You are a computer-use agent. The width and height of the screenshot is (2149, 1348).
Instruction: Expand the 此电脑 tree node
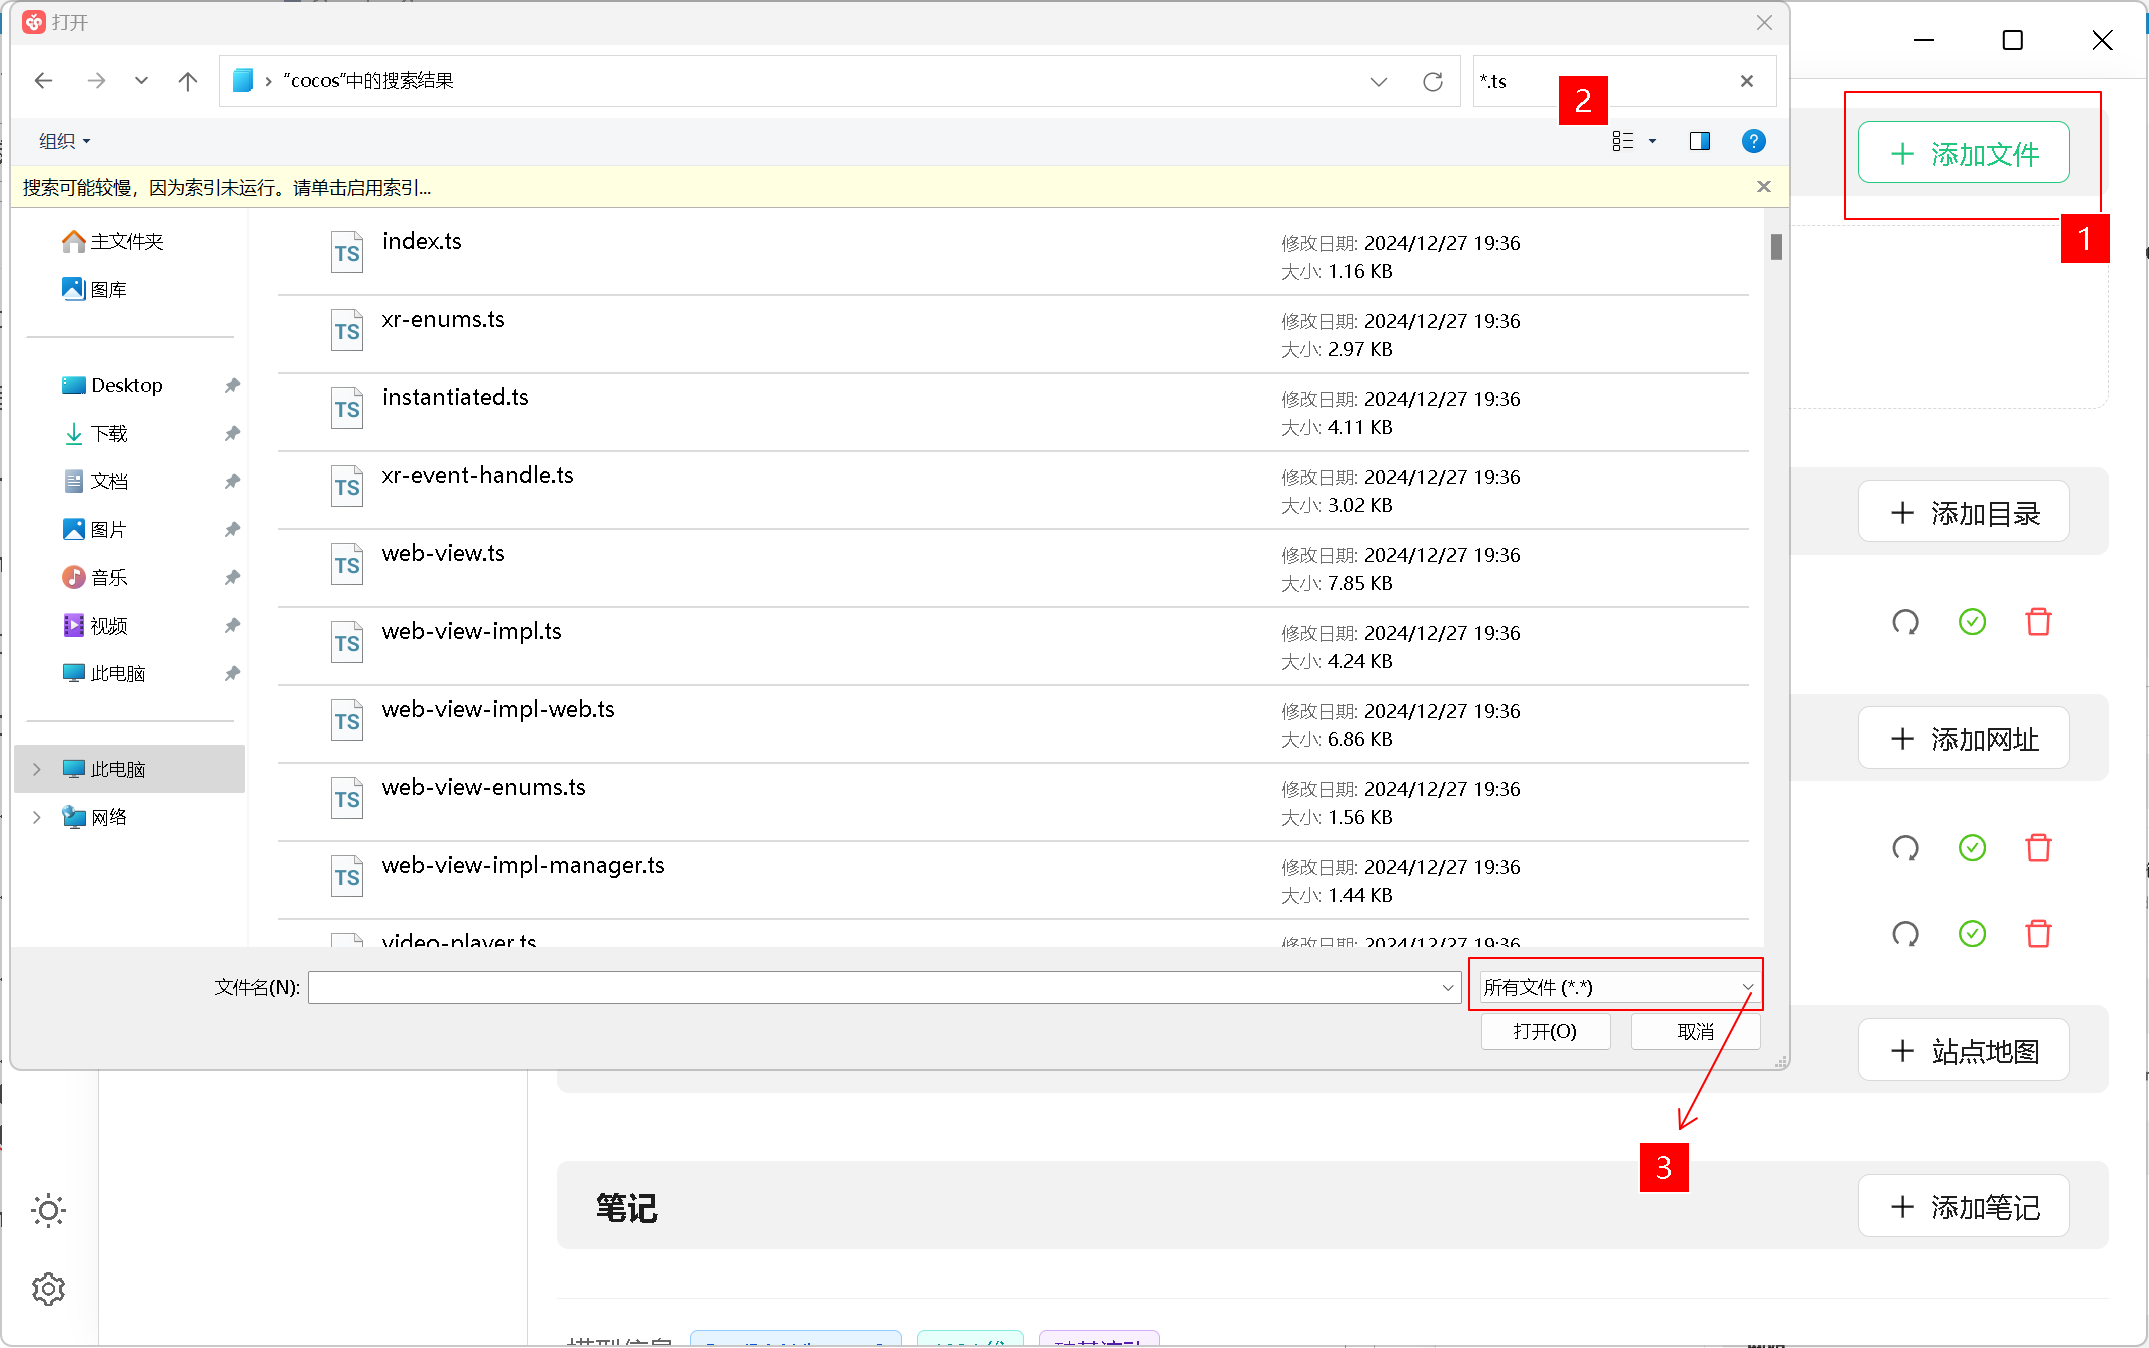37,769
